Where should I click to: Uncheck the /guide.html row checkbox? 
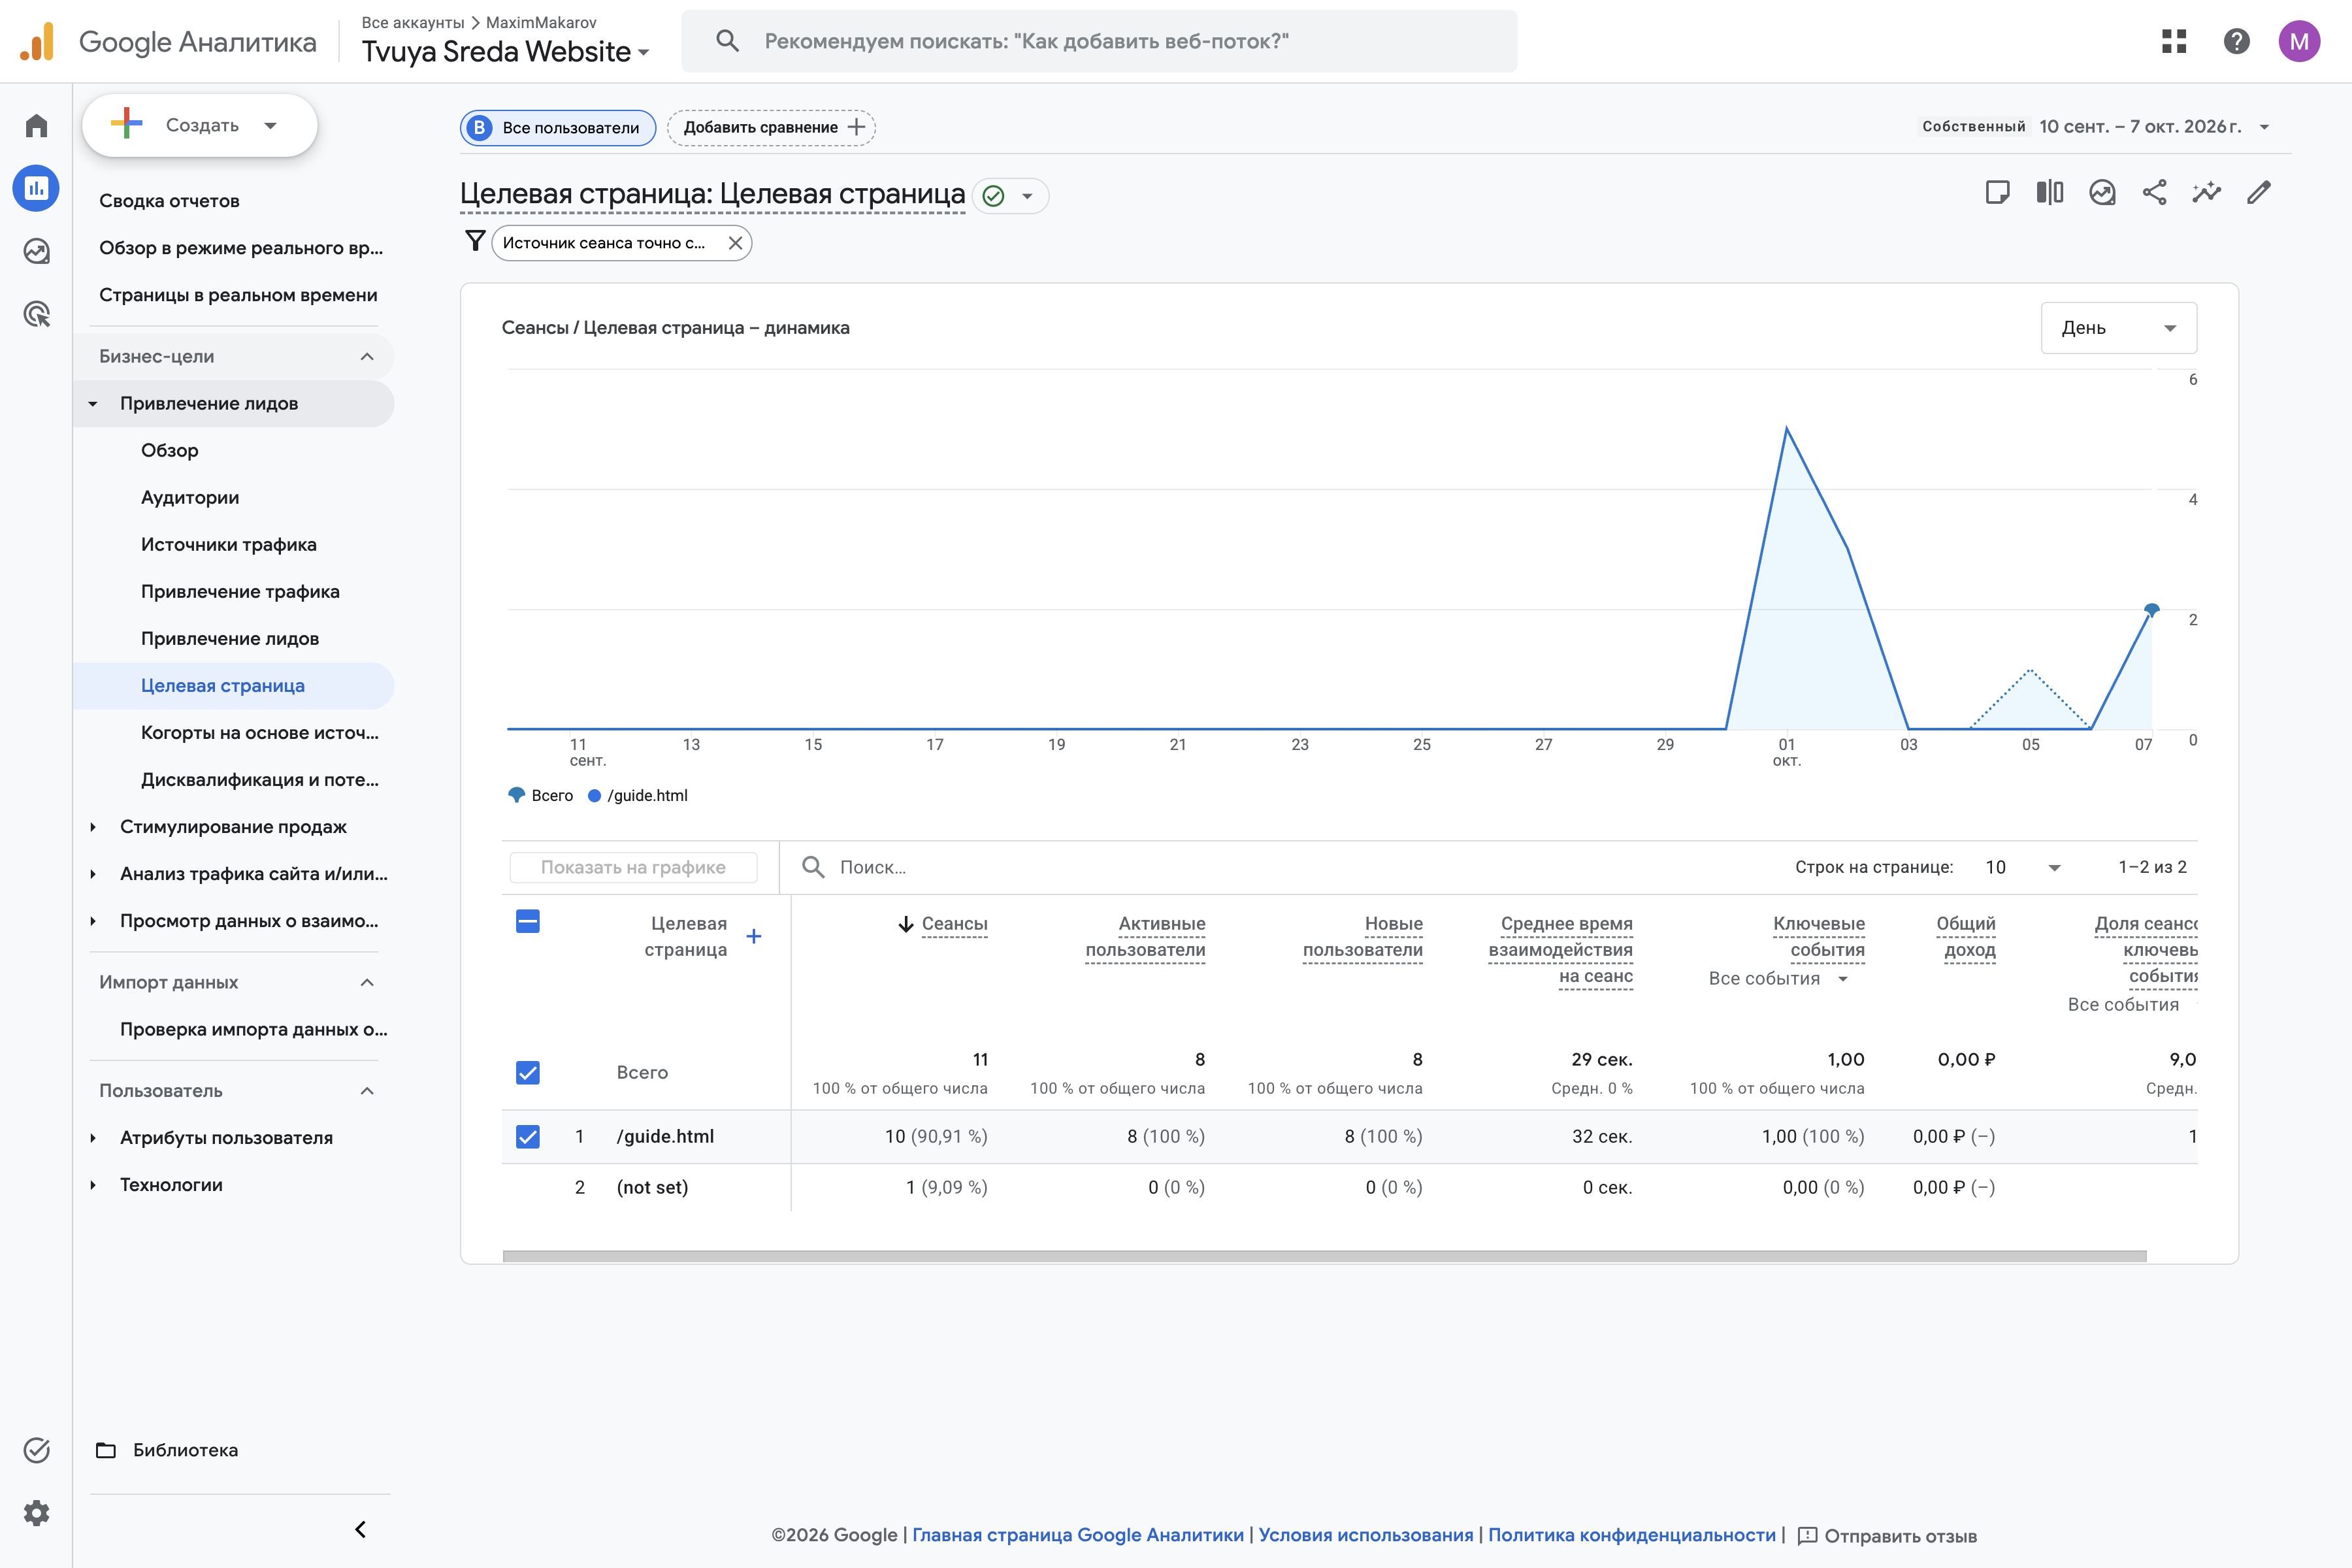pos(528,1137)
